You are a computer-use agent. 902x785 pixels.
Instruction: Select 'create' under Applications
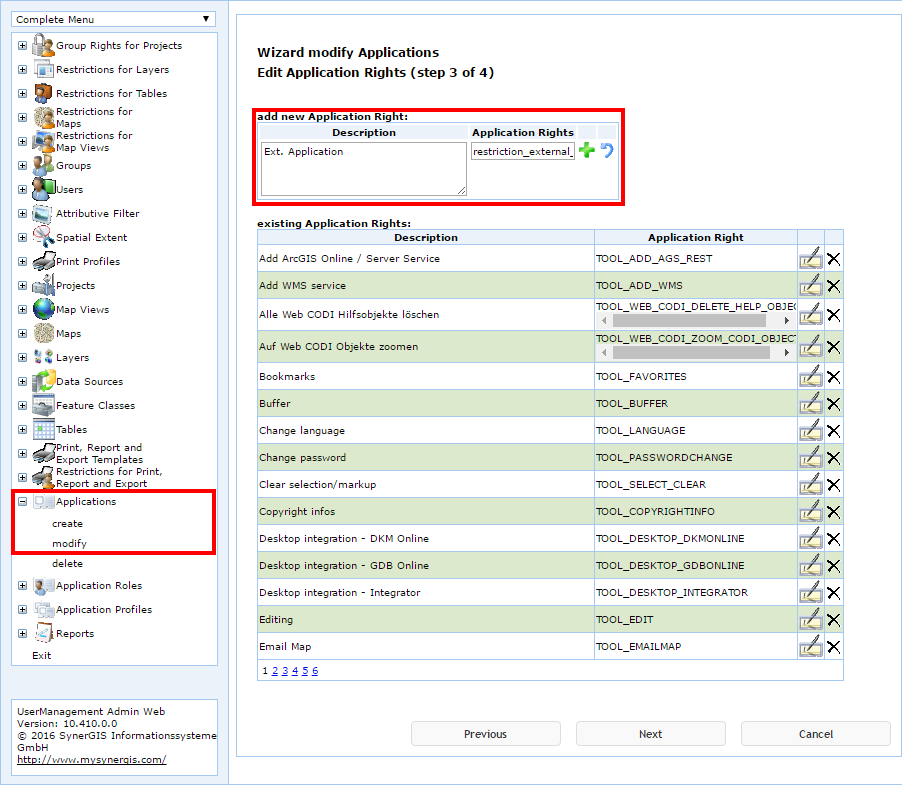(67, 522)
